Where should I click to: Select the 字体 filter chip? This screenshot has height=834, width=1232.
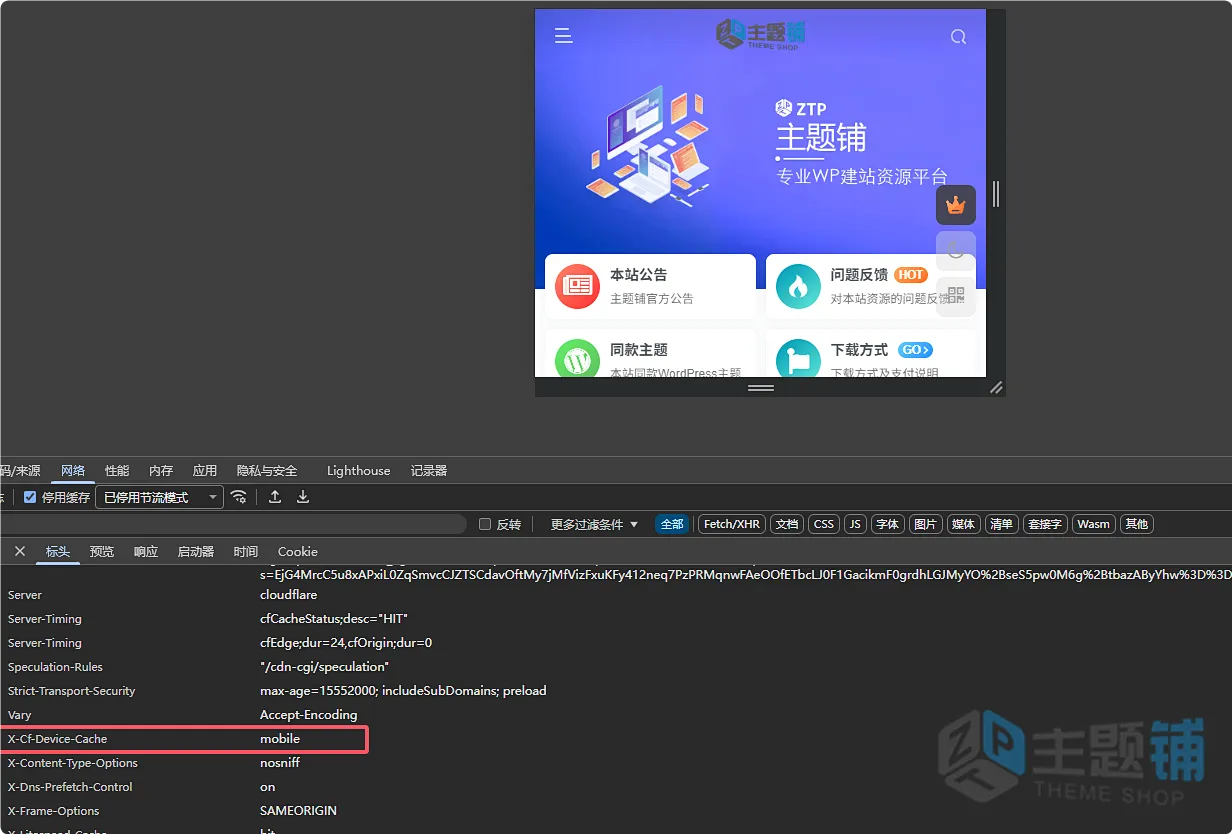pyautogui.click(x=887, y=524)
